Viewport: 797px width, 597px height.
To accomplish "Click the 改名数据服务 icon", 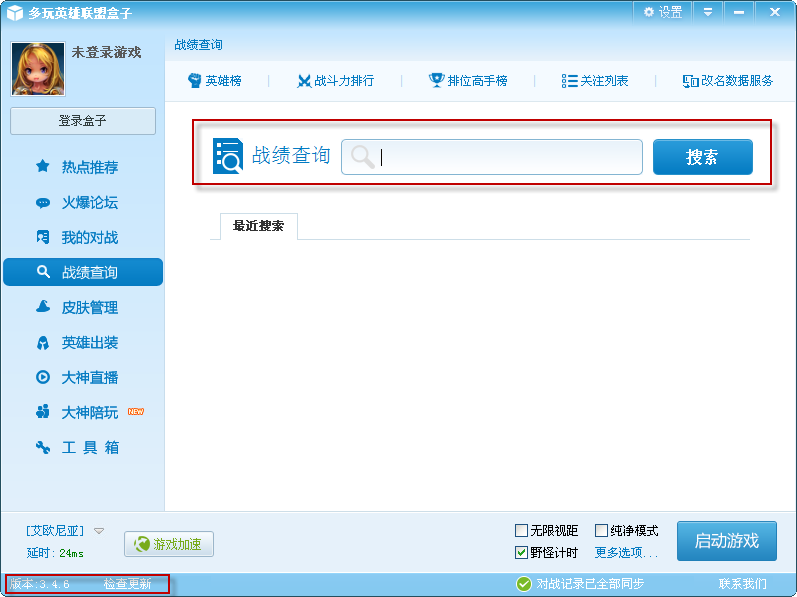I will click(690, 81).
